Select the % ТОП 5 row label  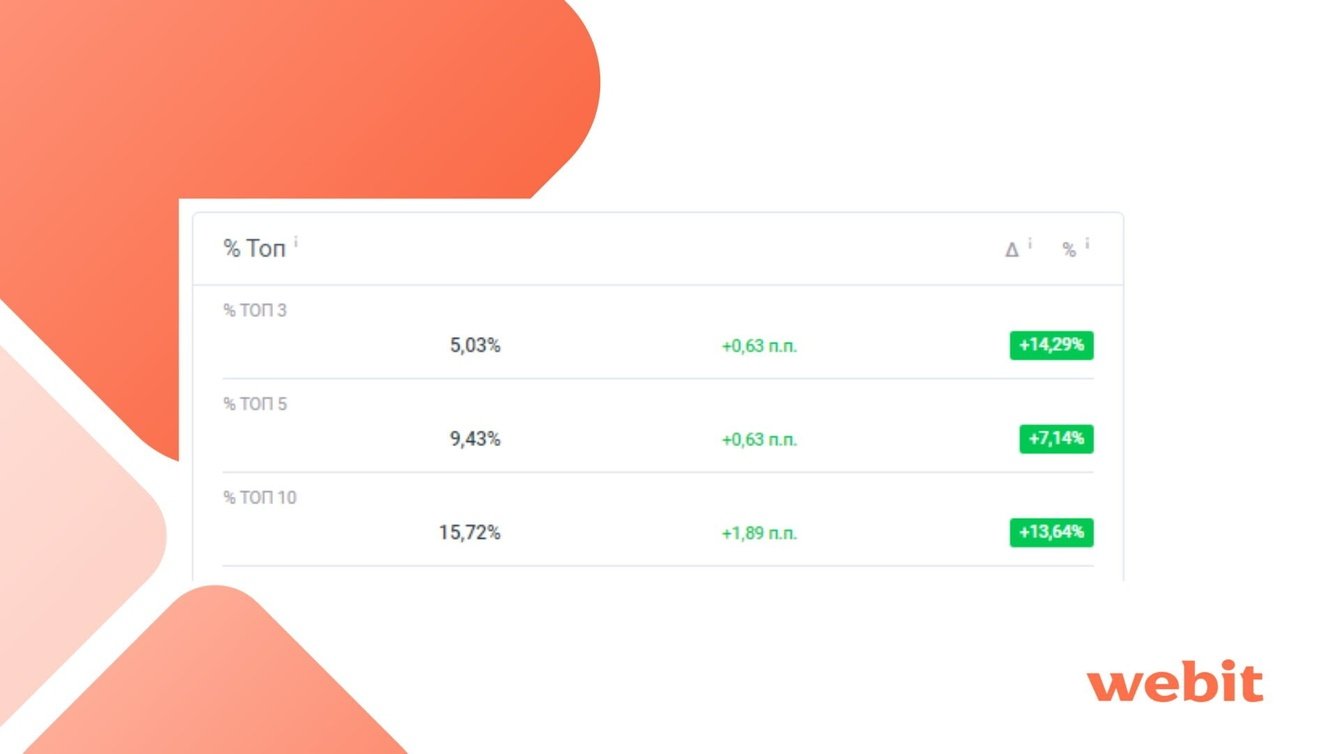tap(255, 404)
